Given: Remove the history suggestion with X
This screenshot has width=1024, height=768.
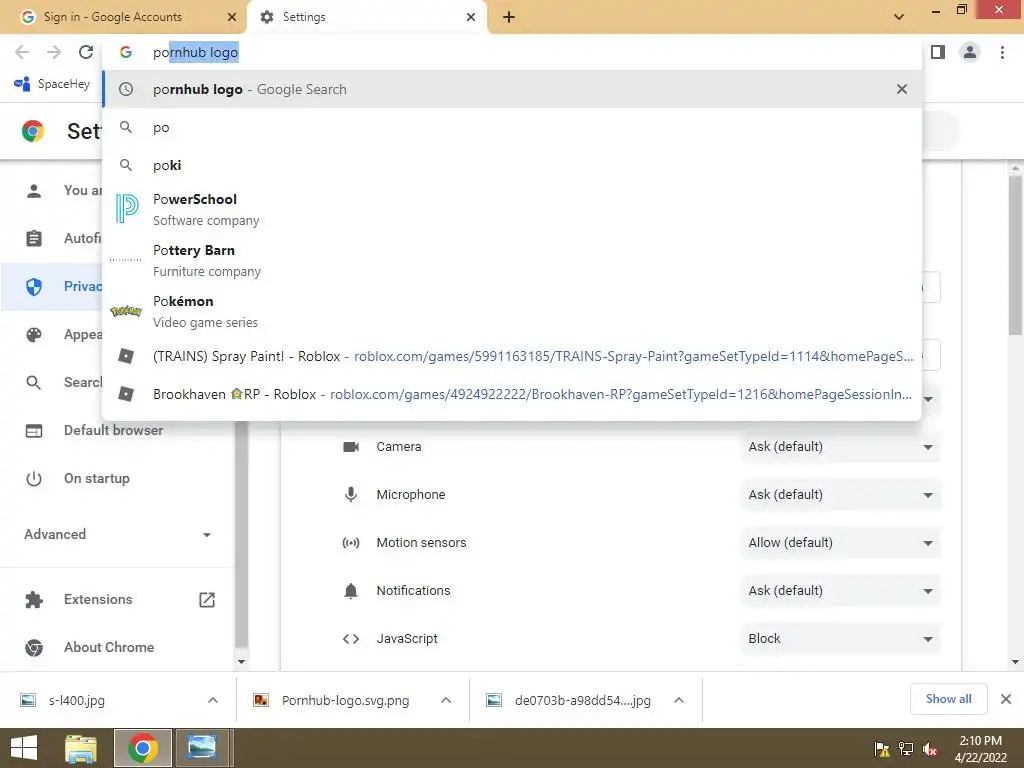Looking at the screenshot, I should [x=902, y=89].
